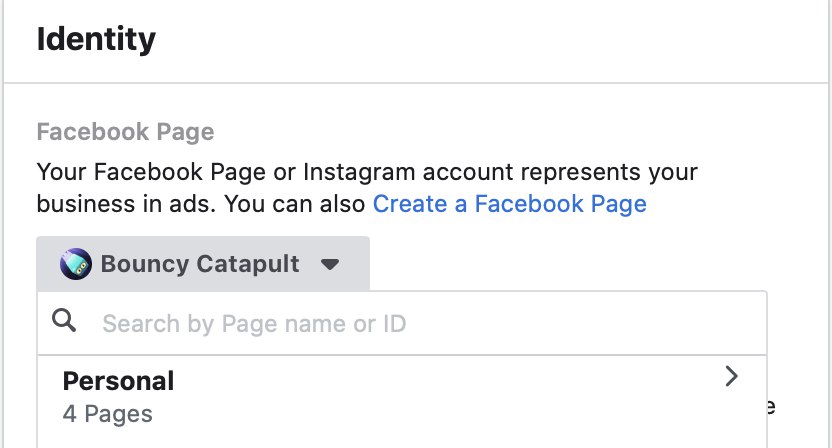The image size is (832, 448).
Task: Click 'business in ads. You can also' text
Action: click(201, 204)
